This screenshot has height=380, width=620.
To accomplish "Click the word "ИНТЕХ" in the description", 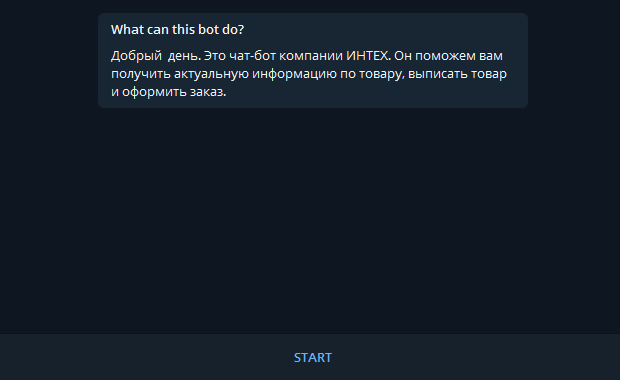I will (x=369, y=56).
